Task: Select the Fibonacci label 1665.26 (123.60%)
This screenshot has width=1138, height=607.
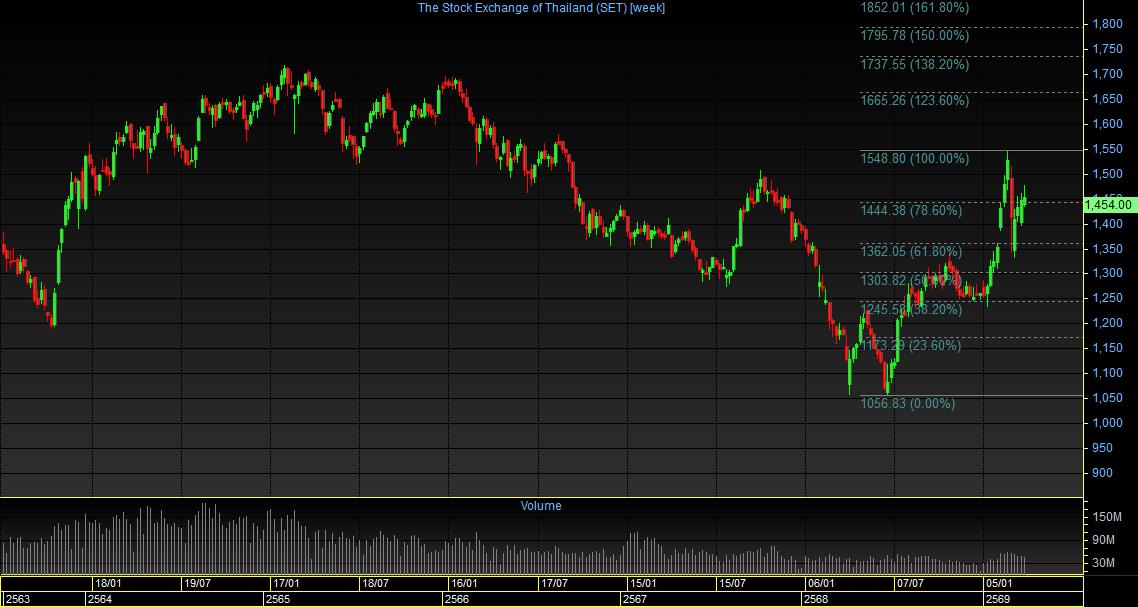Action: click(914, 100)
